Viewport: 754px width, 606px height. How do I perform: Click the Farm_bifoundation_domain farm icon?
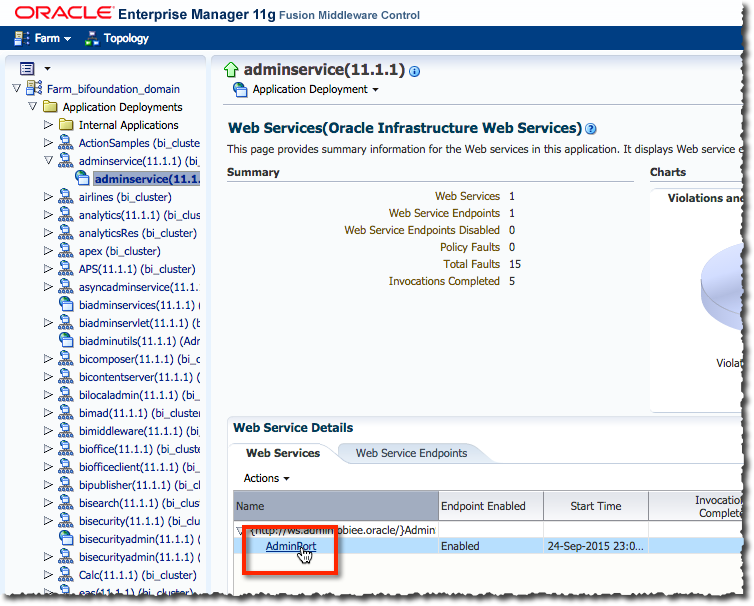(x=34, y=89)
